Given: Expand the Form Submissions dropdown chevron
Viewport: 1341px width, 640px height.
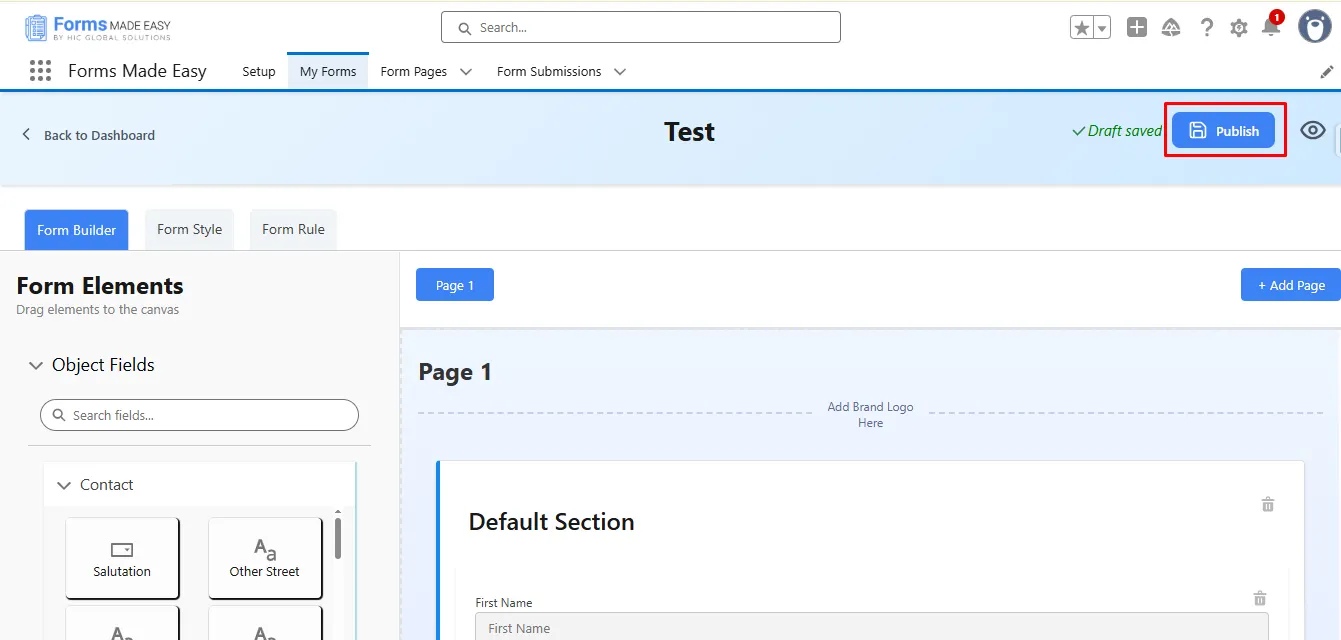Looking at the screenshot, I should 620,72.
